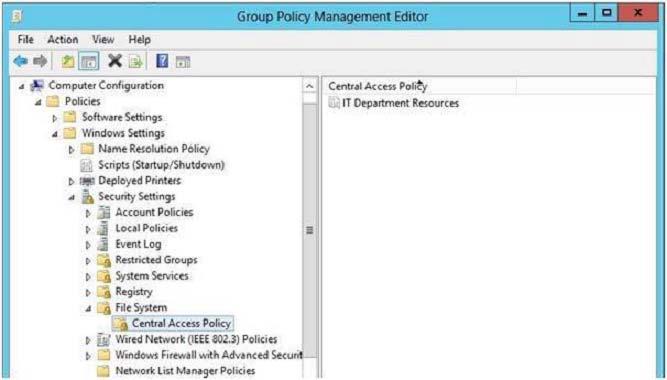This screenshot has height=380, width=667.
Task: Open the View menu
Action: 103,40
